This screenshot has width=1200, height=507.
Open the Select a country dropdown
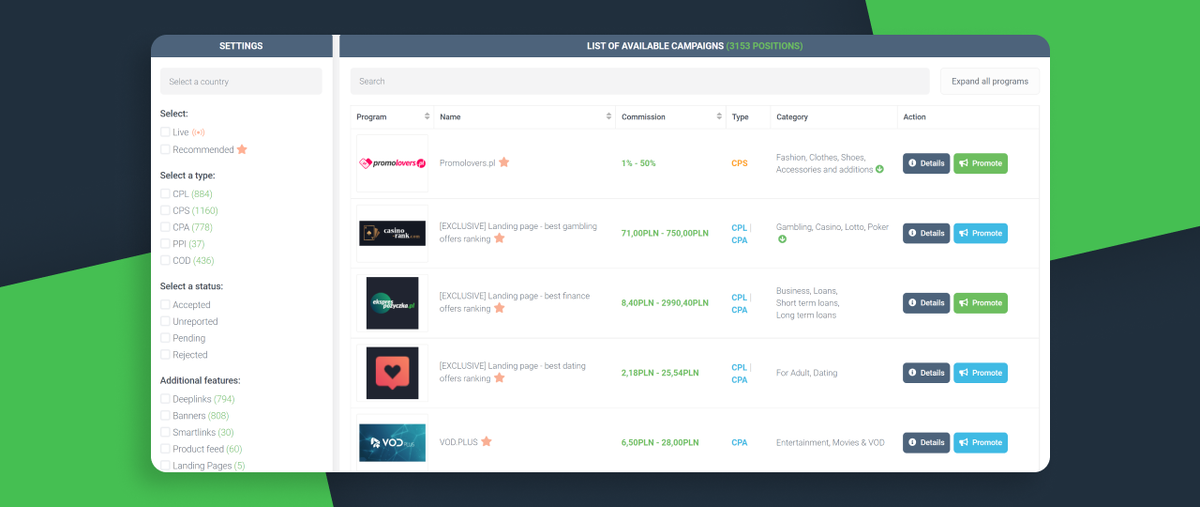click(x=241, y=82)
